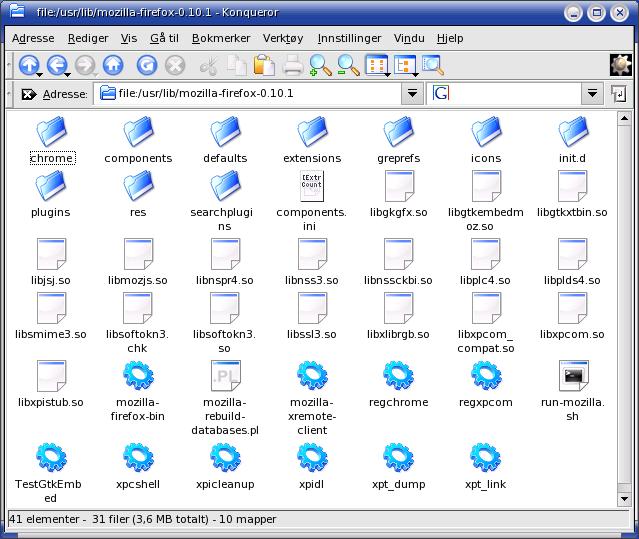The width and height of the screenshot is (639, 539).
Task: Click the Paste clipboard icon
Action: click(x=264, y=65)
